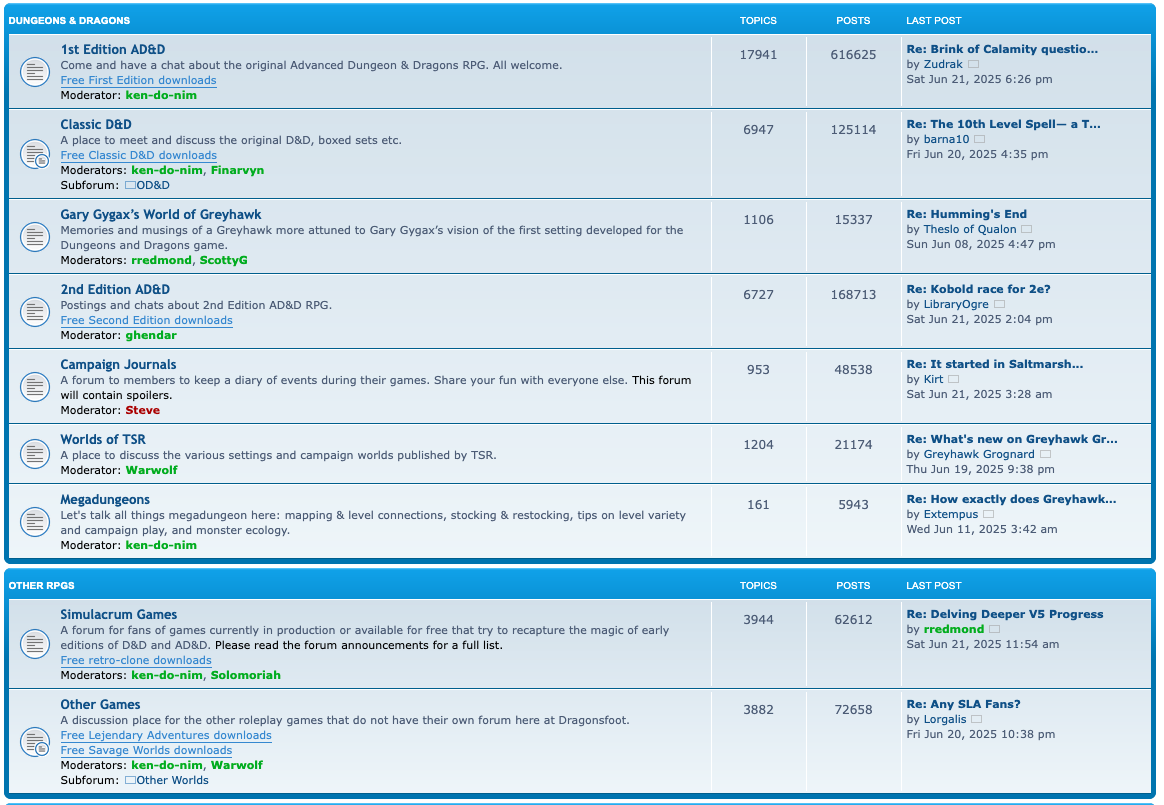
Task: Click the 2nd Edition AD&D forum icon
Action: click(x=34, y=312)
